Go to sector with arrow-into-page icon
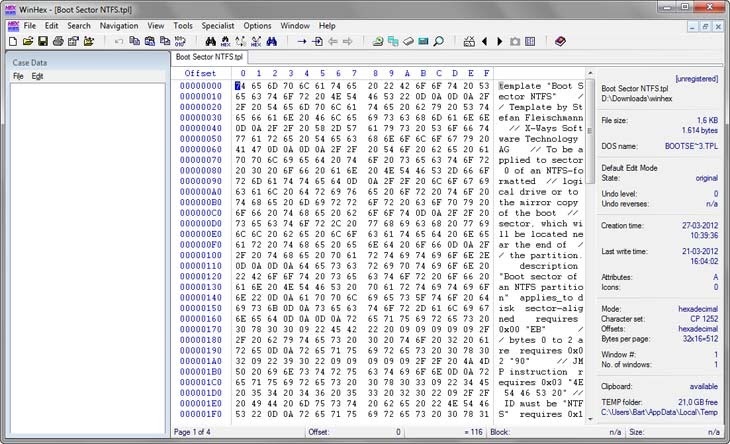The height and width of the screenshot is (444, 730). [317, 41]
